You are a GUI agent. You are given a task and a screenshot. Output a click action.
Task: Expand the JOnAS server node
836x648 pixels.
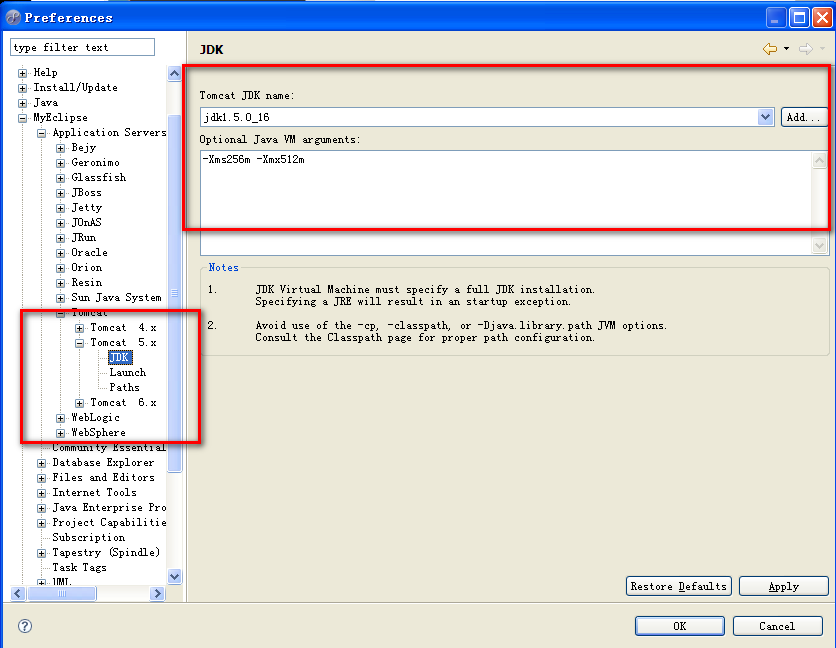pyautogui.click(x=61, y=223)
